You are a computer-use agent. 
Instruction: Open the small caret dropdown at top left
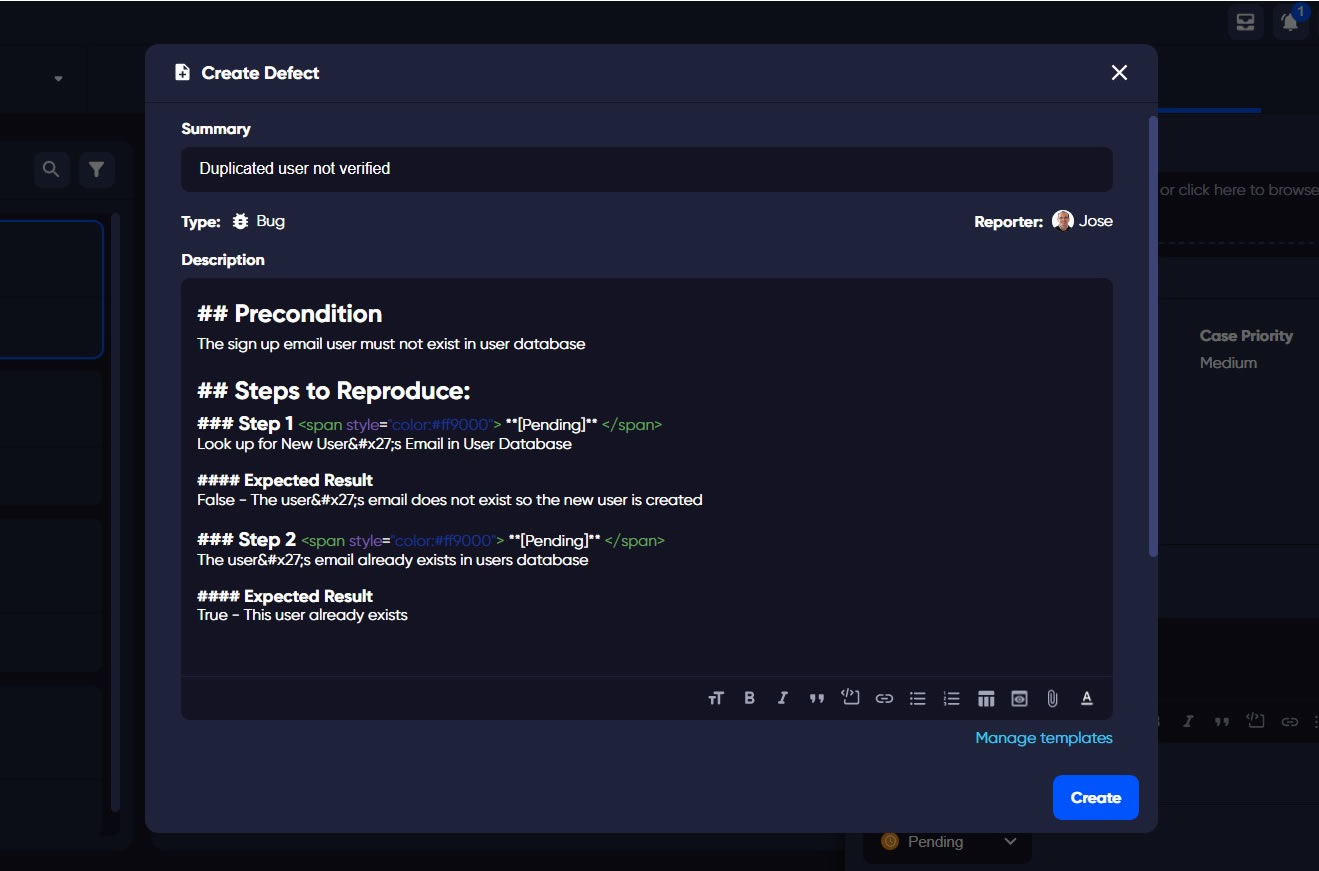click(x=58, y=79)
